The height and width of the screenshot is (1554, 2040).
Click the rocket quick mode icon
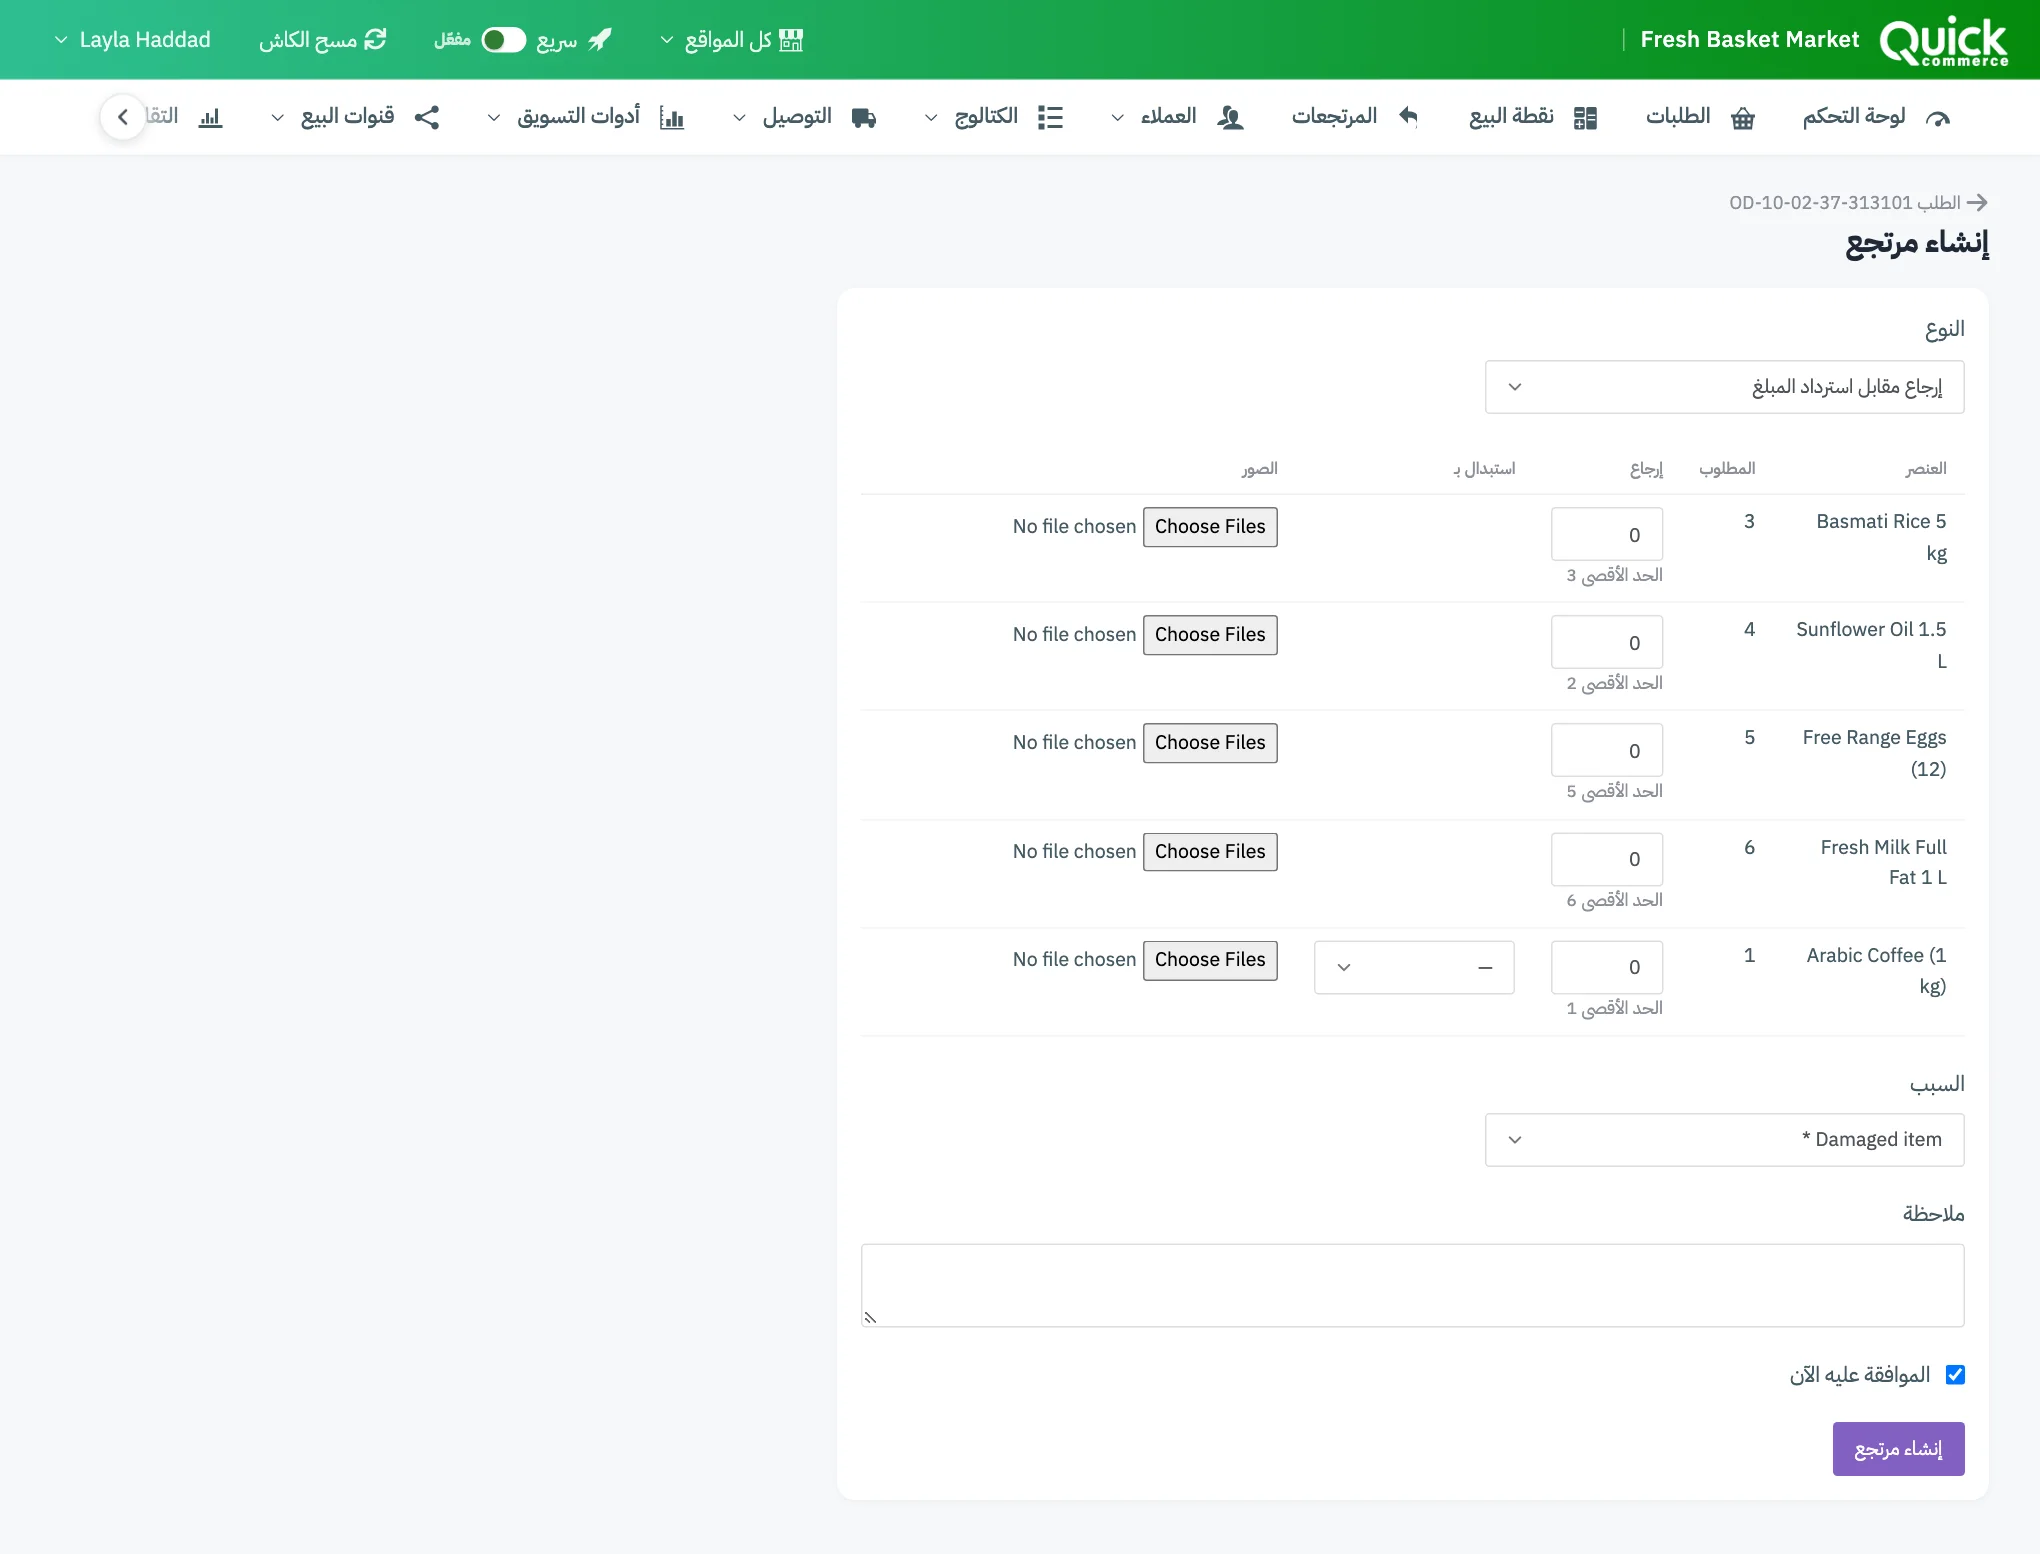[x=600, y=40]
